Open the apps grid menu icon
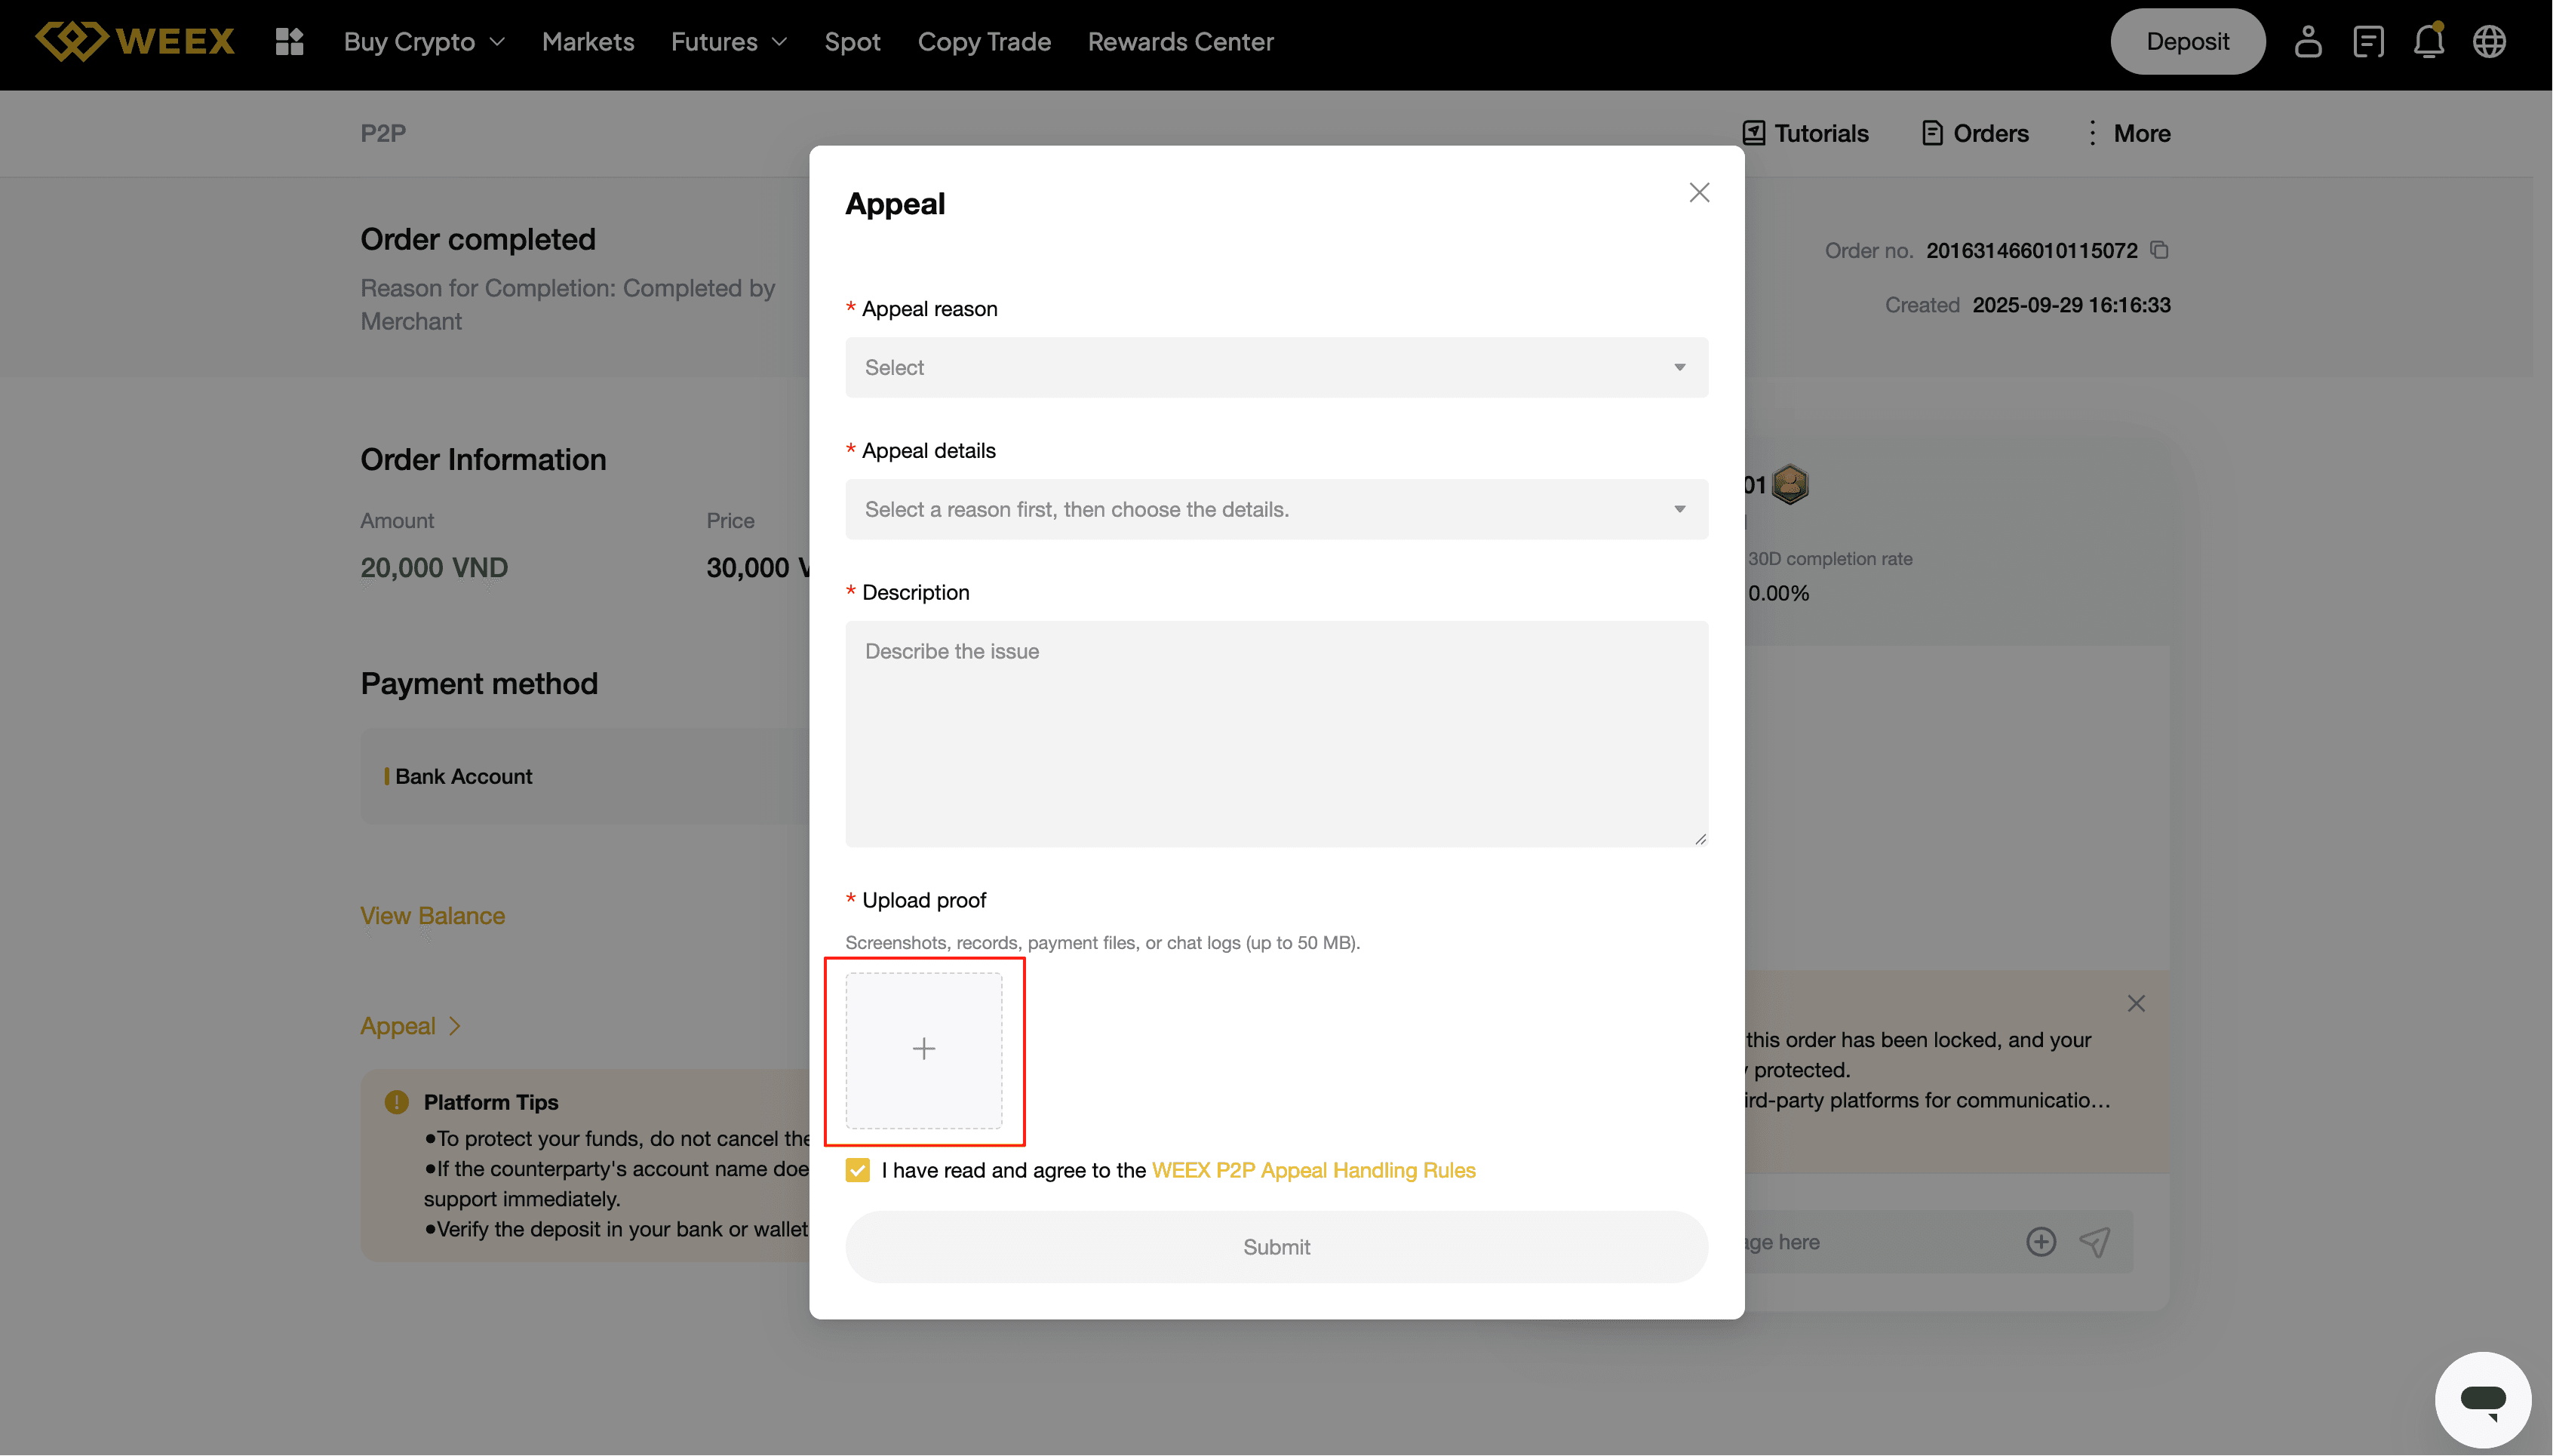The image size is (2553, 1456). click(x=289, y=41)
